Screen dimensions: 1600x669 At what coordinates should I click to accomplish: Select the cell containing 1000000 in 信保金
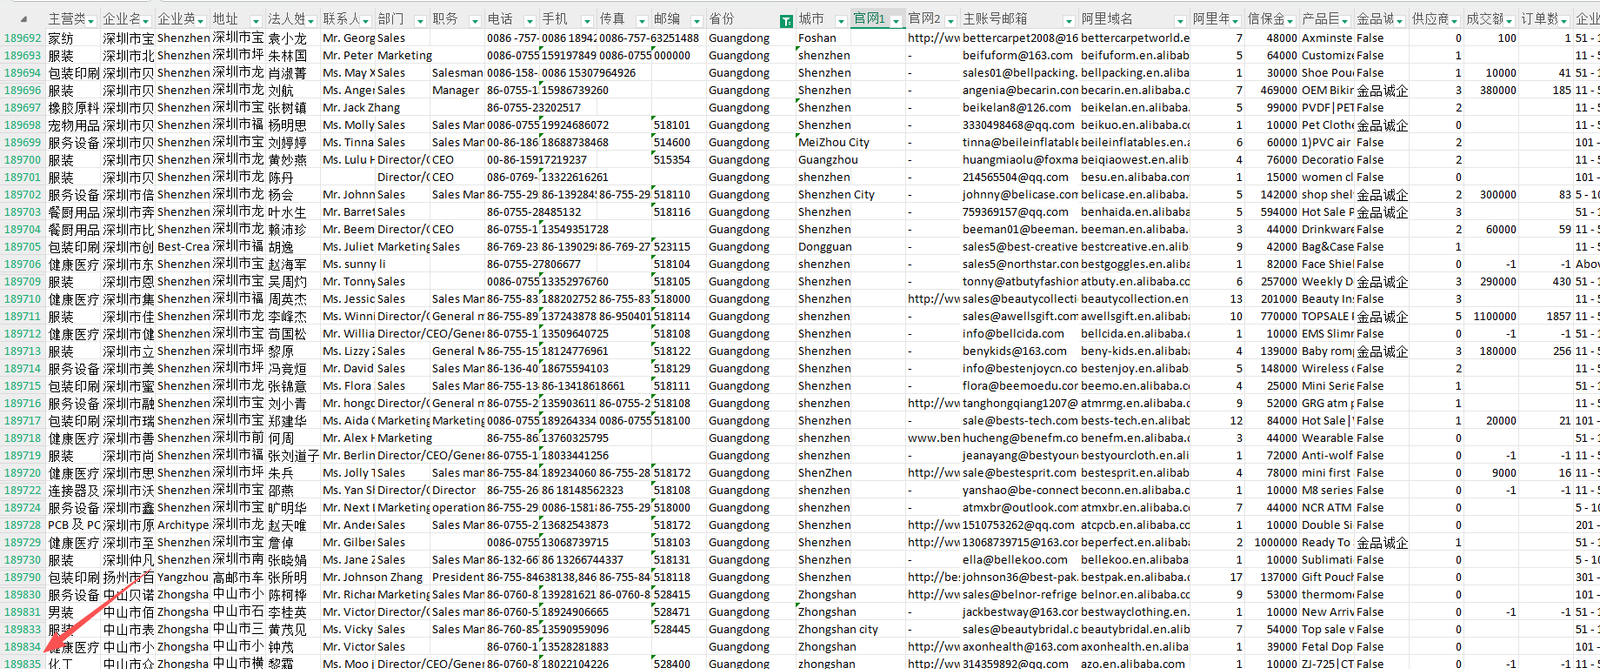(x=1275, y=542)
